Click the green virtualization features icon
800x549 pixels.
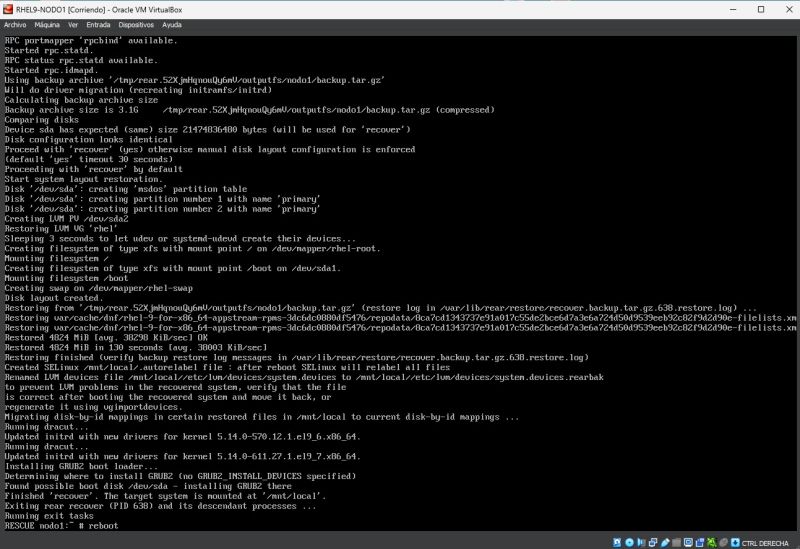coord(711,542)
